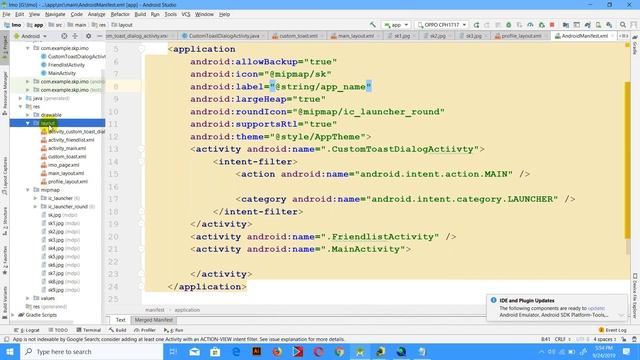Expand the java (generated) folder
The width and height of the screenshot is (640, 360).
click(20, 98)
